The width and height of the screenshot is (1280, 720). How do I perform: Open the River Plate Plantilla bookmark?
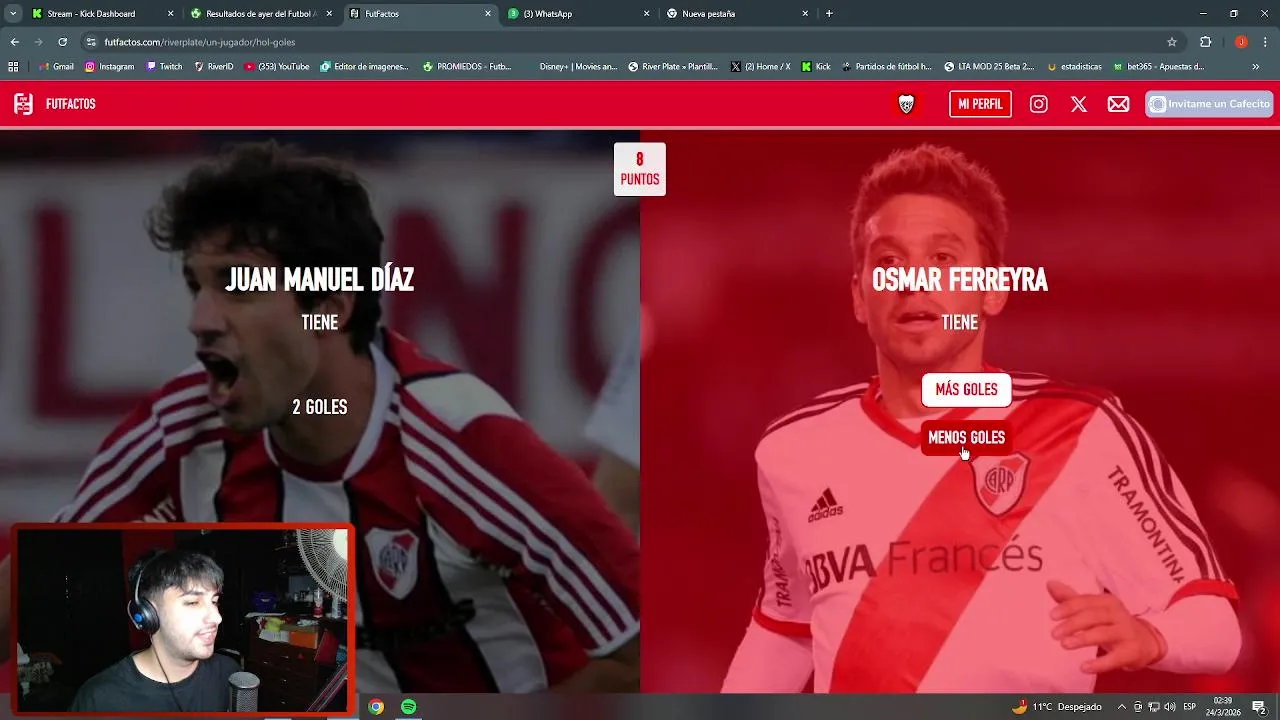tap(673, 67)
